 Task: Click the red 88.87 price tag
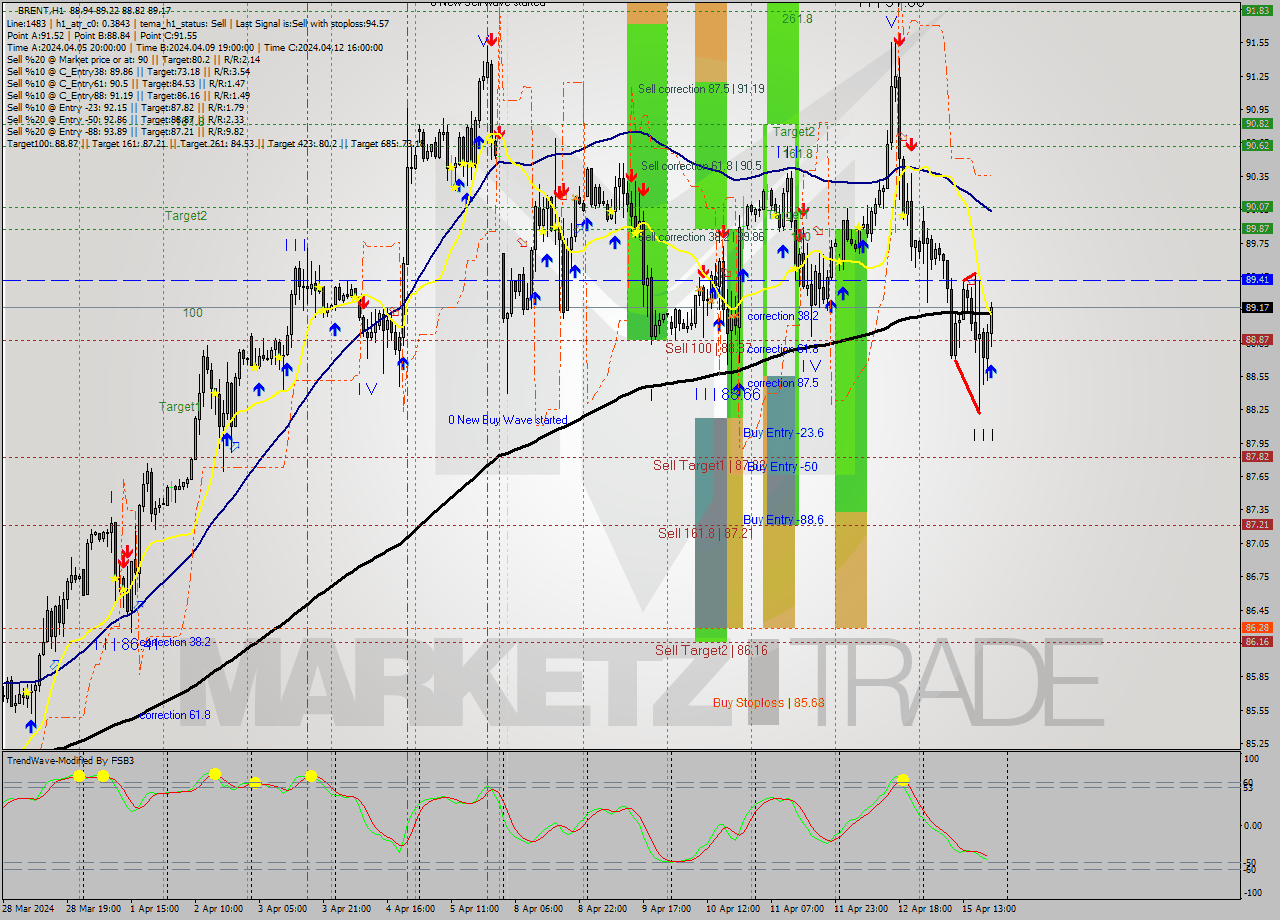tap(1256, 339)
